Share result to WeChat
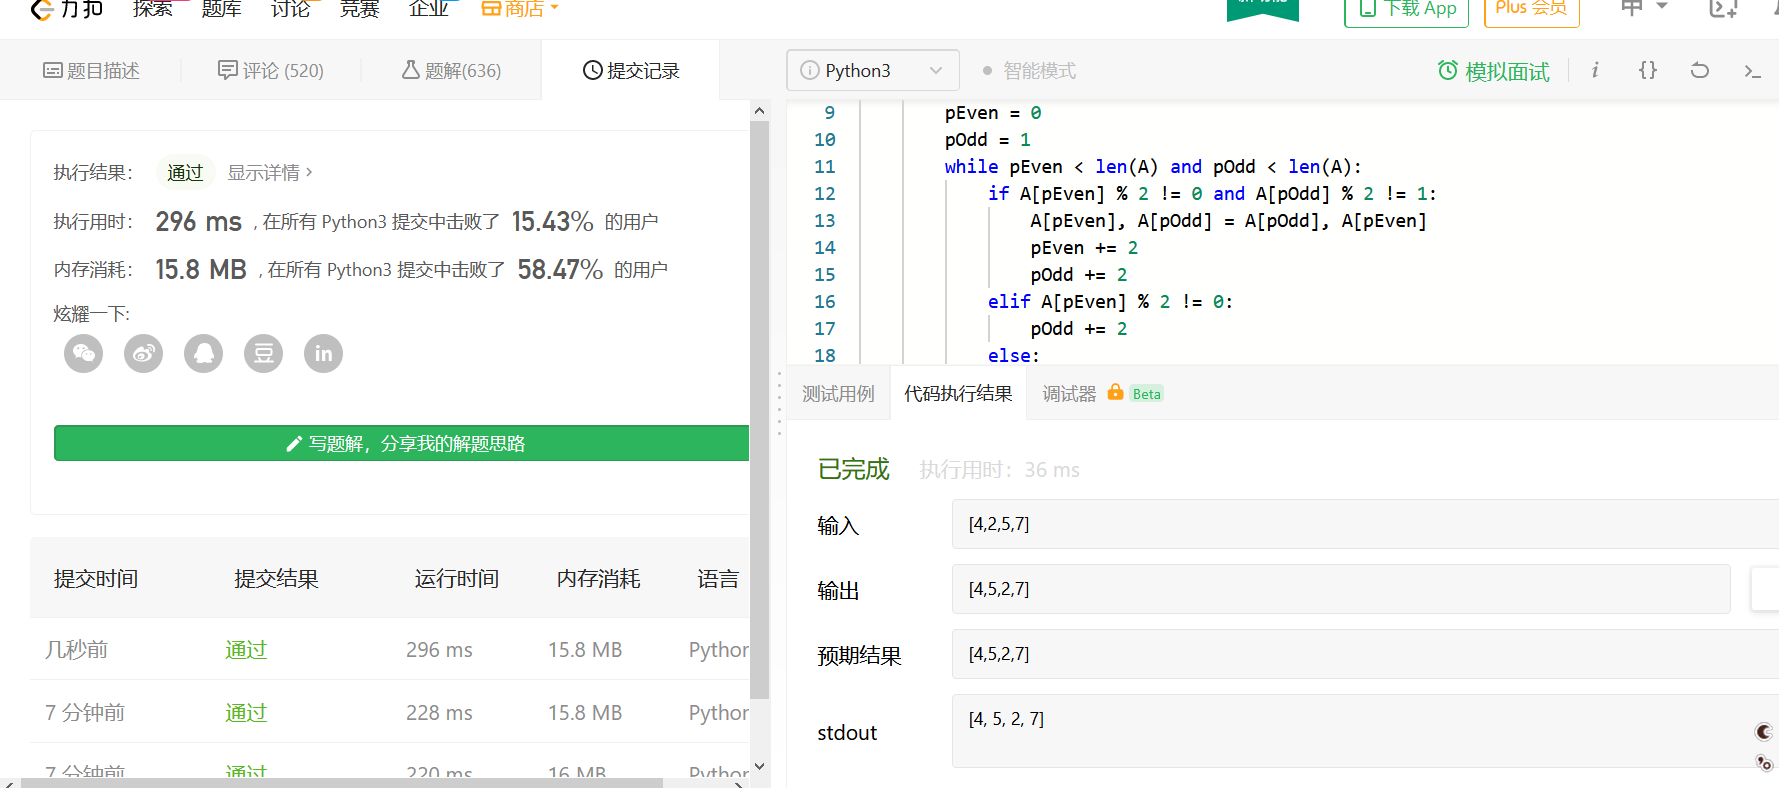 pos(84,353)
